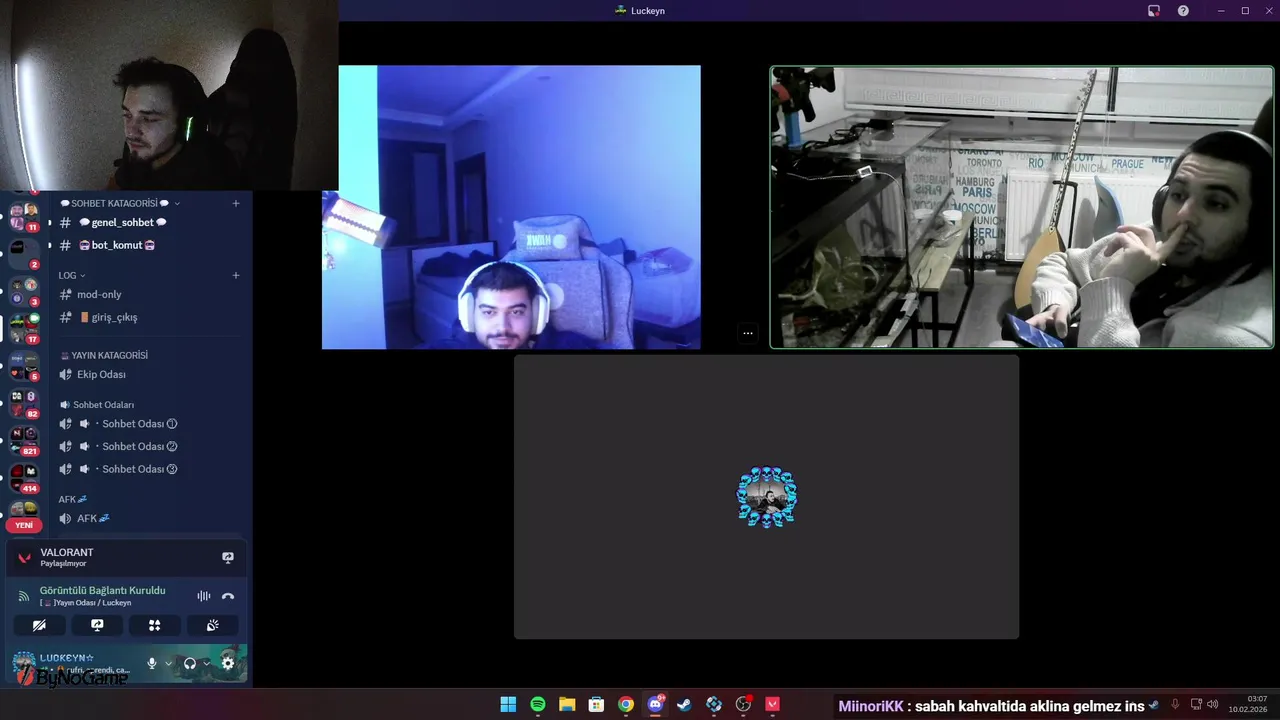The width and height of the screenshot is (1280, 720).
Task: Launch Spotify from the taskbar
Action: (538, 704)
